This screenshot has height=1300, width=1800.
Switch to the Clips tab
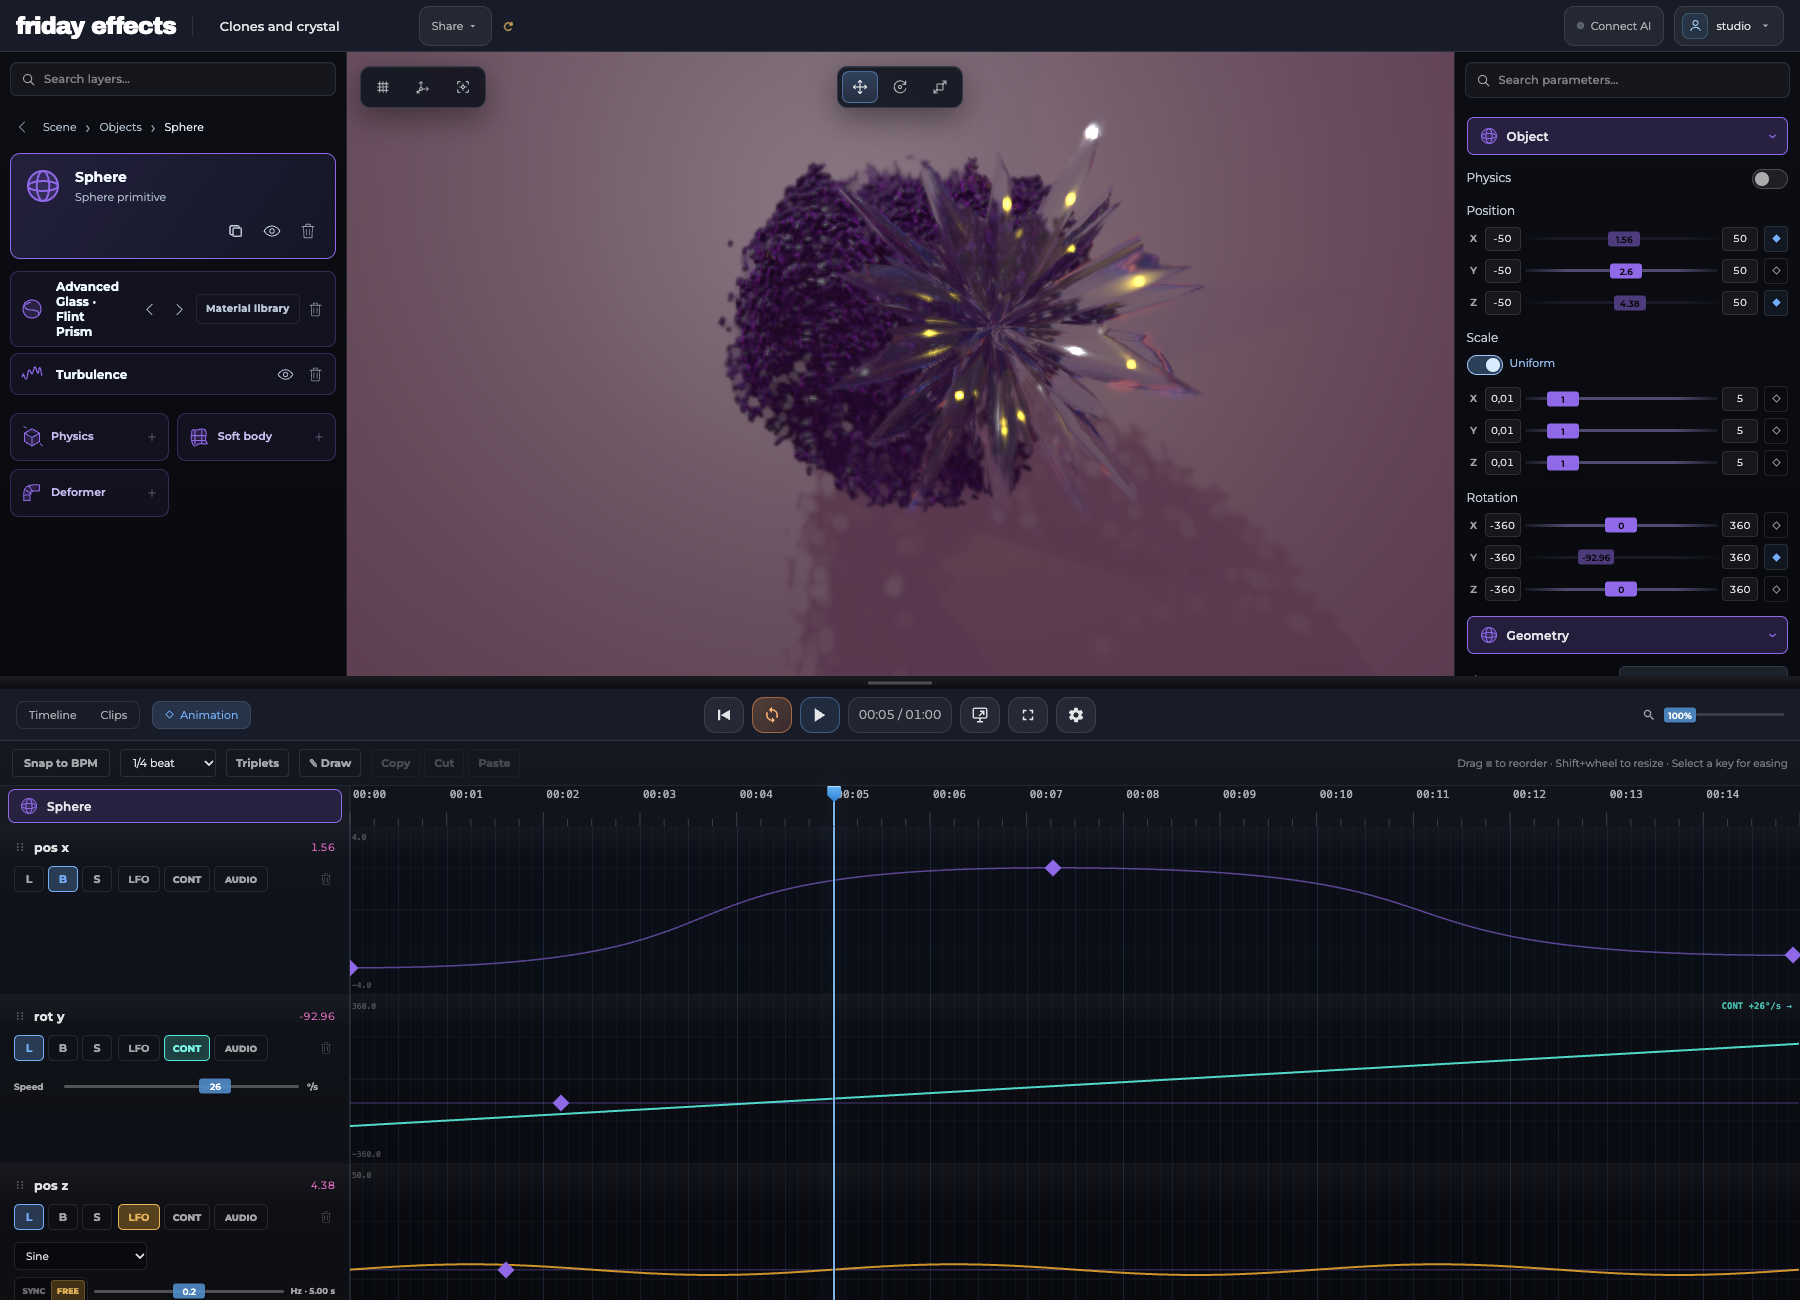tap(114, 715)
